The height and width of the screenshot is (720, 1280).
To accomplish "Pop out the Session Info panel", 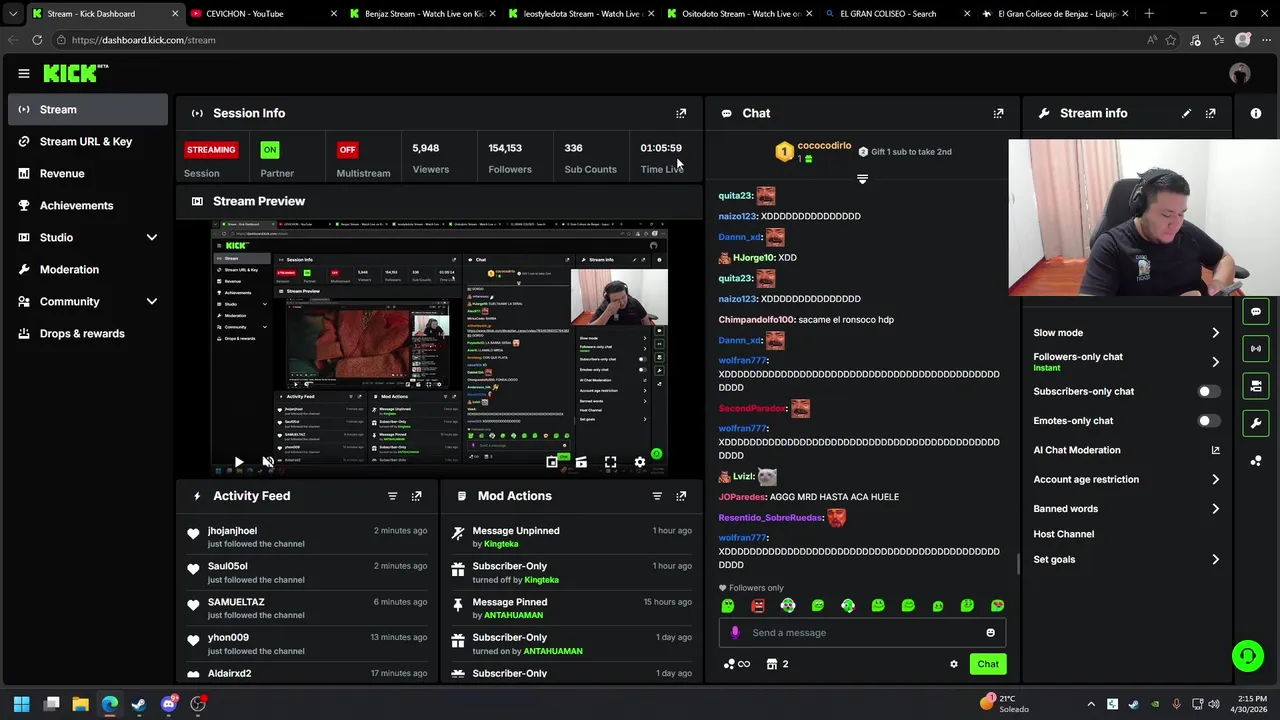I will tap(681, 113).
